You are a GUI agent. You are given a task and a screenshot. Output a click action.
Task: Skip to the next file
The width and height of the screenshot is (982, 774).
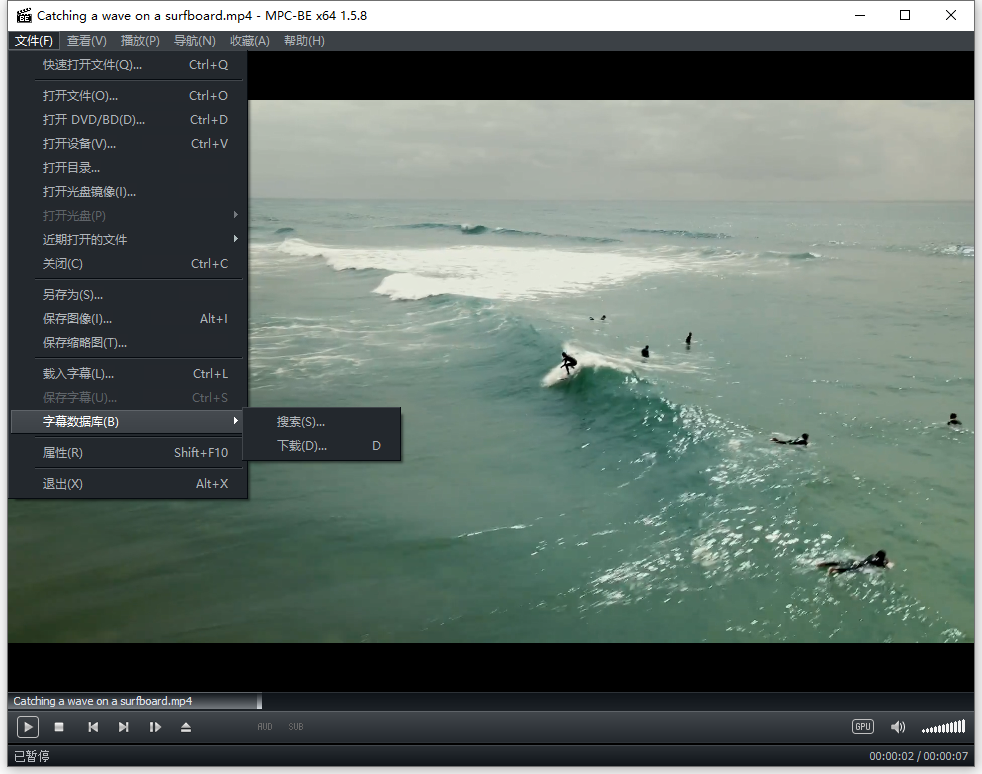click(x=123, y=727)
